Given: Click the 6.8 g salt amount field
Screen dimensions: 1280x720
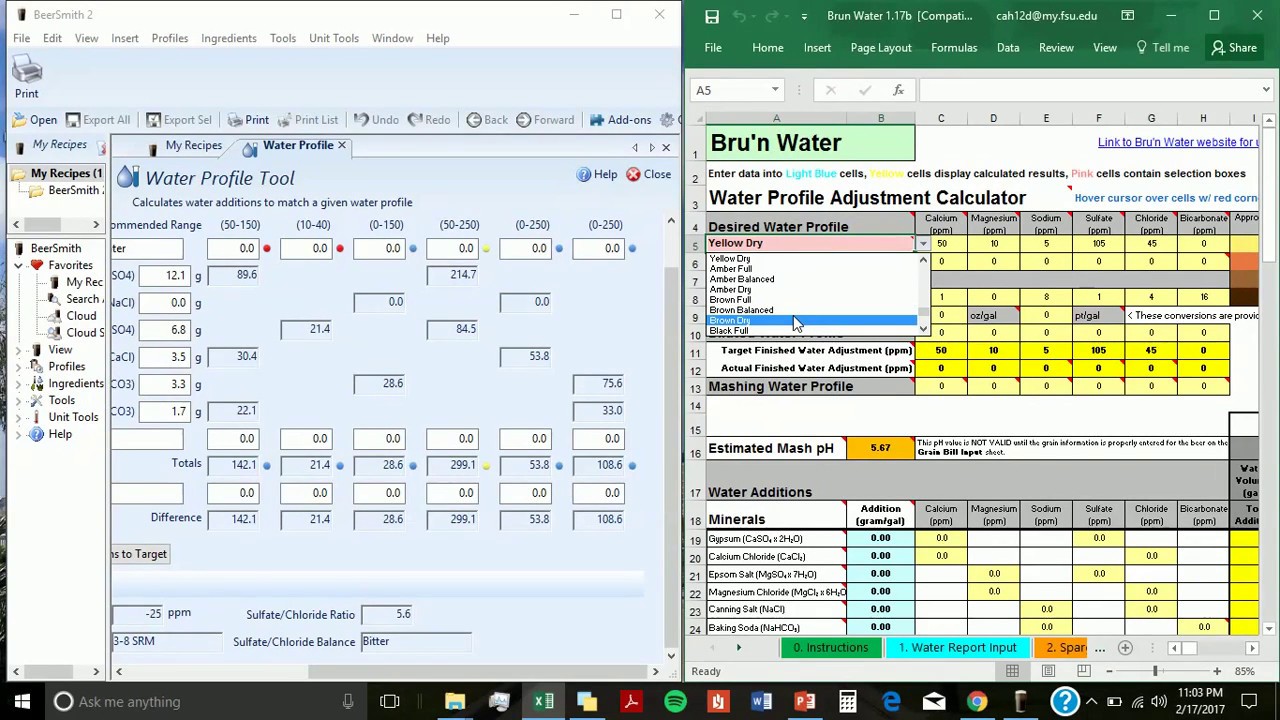Looking at the screenshot, I should [x=162, y=330].
